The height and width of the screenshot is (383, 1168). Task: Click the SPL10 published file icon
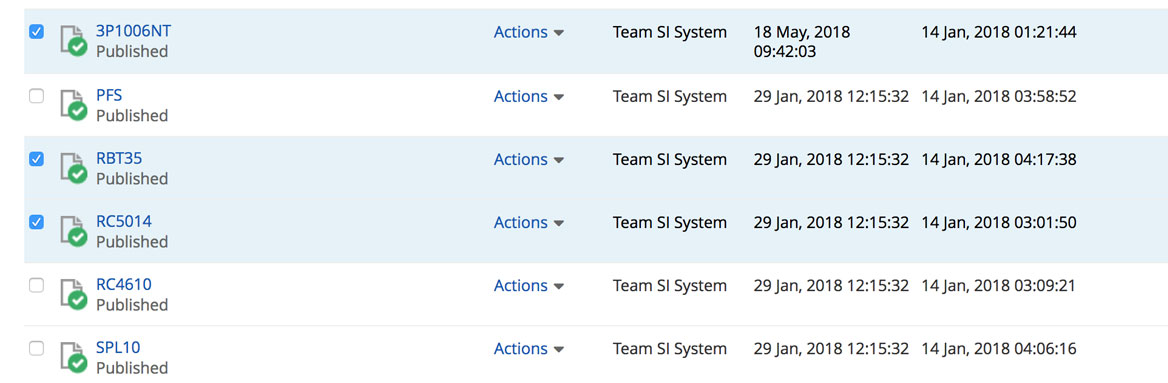tap(74, 358)
